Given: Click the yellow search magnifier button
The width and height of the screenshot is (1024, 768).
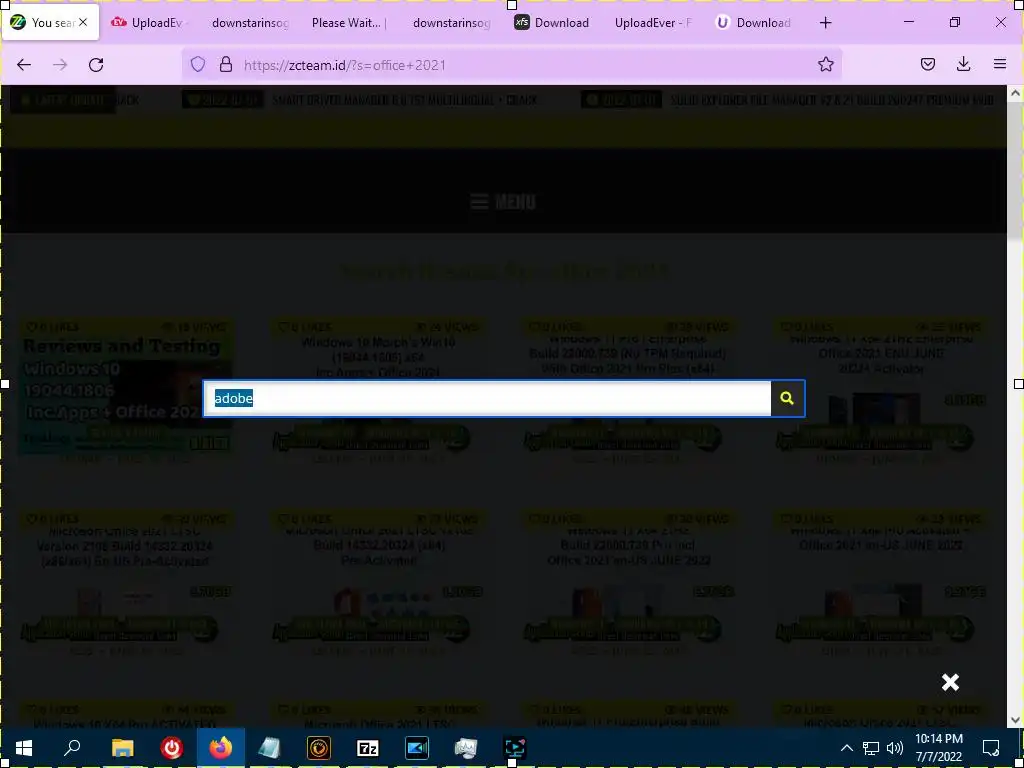Looking at the screenshot, I should point(787,398).
